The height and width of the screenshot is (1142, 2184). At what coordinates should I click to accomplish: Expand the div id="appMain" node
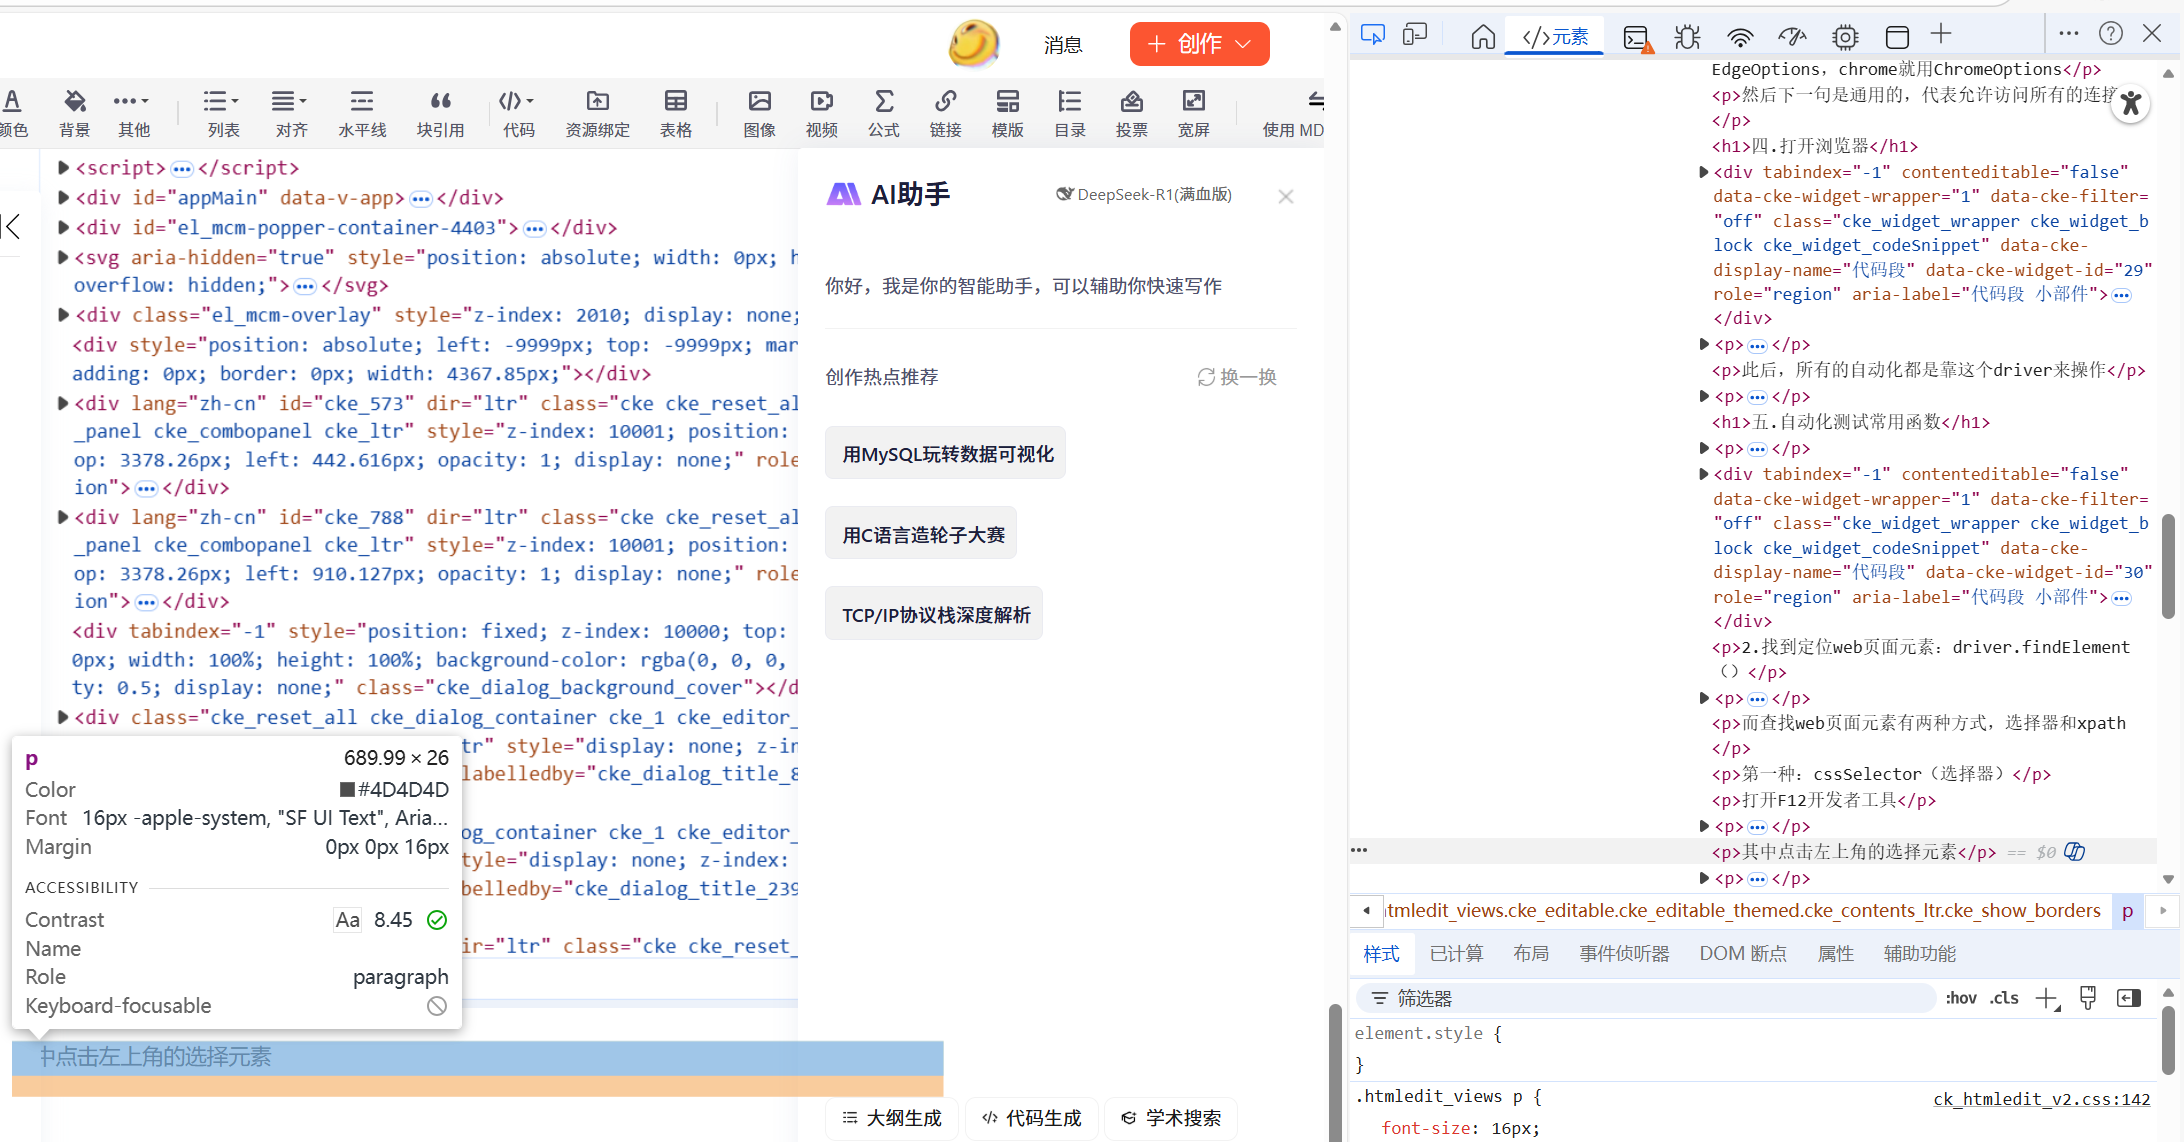click(63, 198)
